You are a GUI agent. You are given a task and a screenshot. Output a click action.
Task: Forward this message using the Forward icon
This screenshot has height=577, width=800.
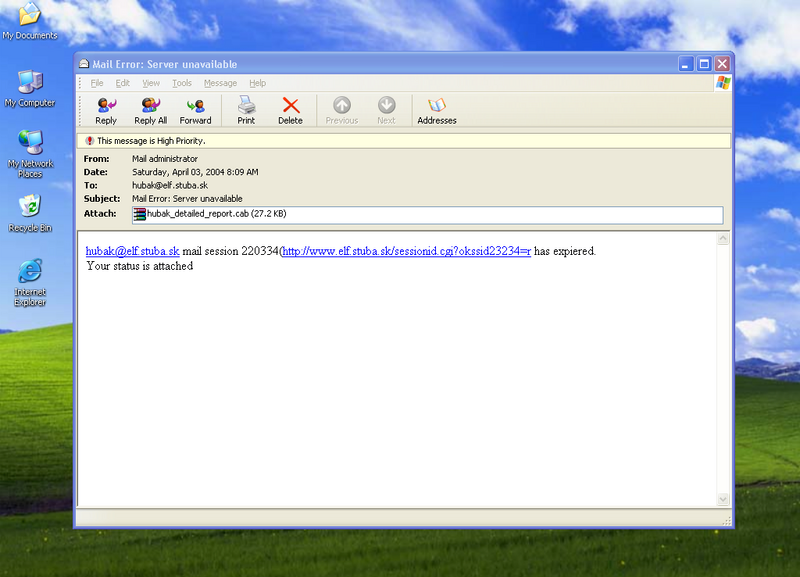point(195,105)
